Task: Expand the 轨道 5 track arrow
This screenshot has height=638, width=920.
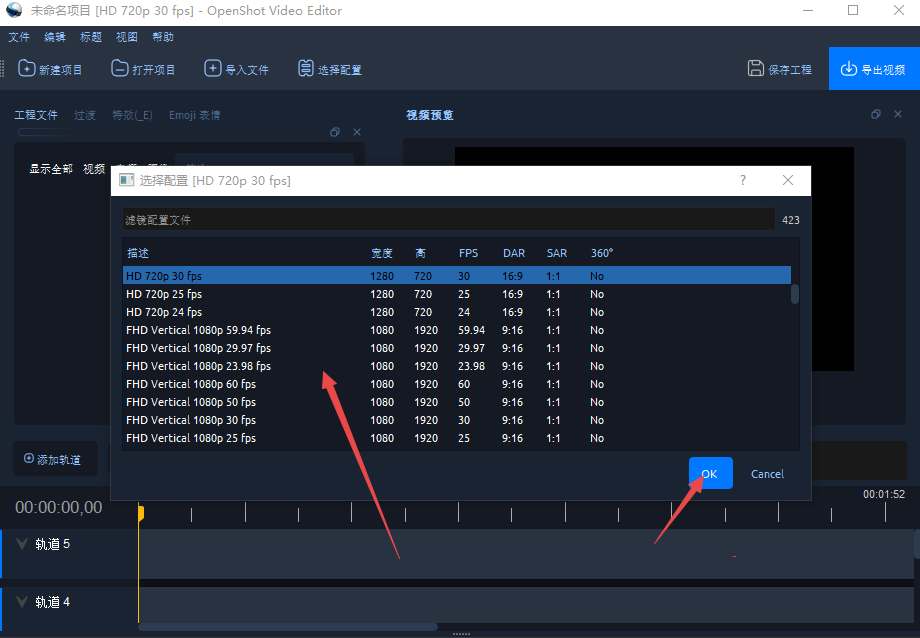Action: (x=21, y=545)
